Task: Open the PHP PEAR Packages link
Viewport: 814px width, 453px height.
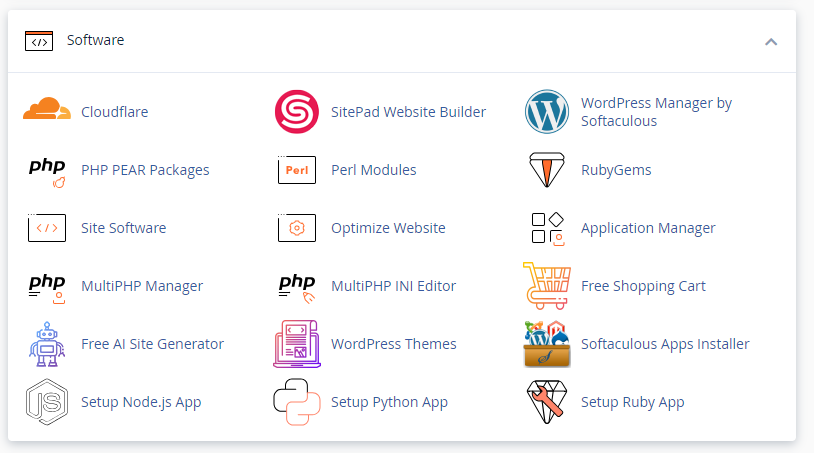Action: 145,170
